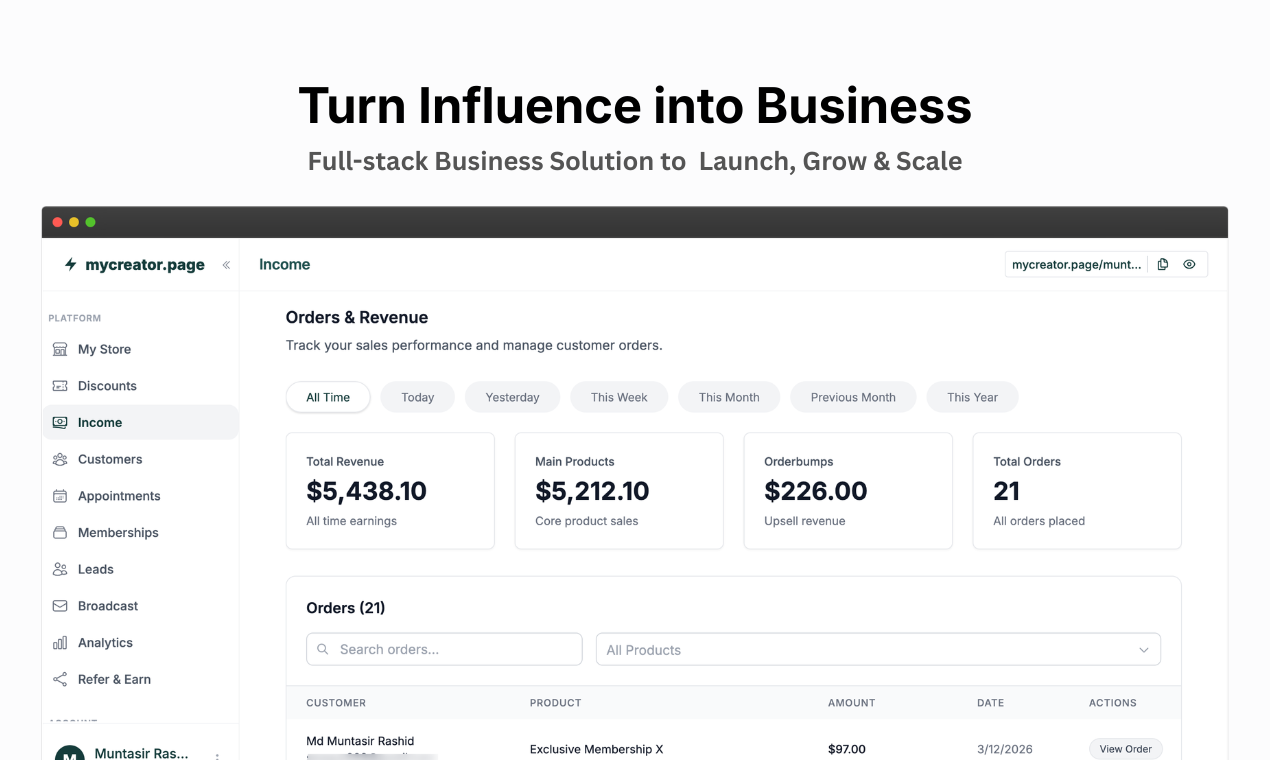Select the This Month filter
1270x760 pixels.
pos(729,397)
